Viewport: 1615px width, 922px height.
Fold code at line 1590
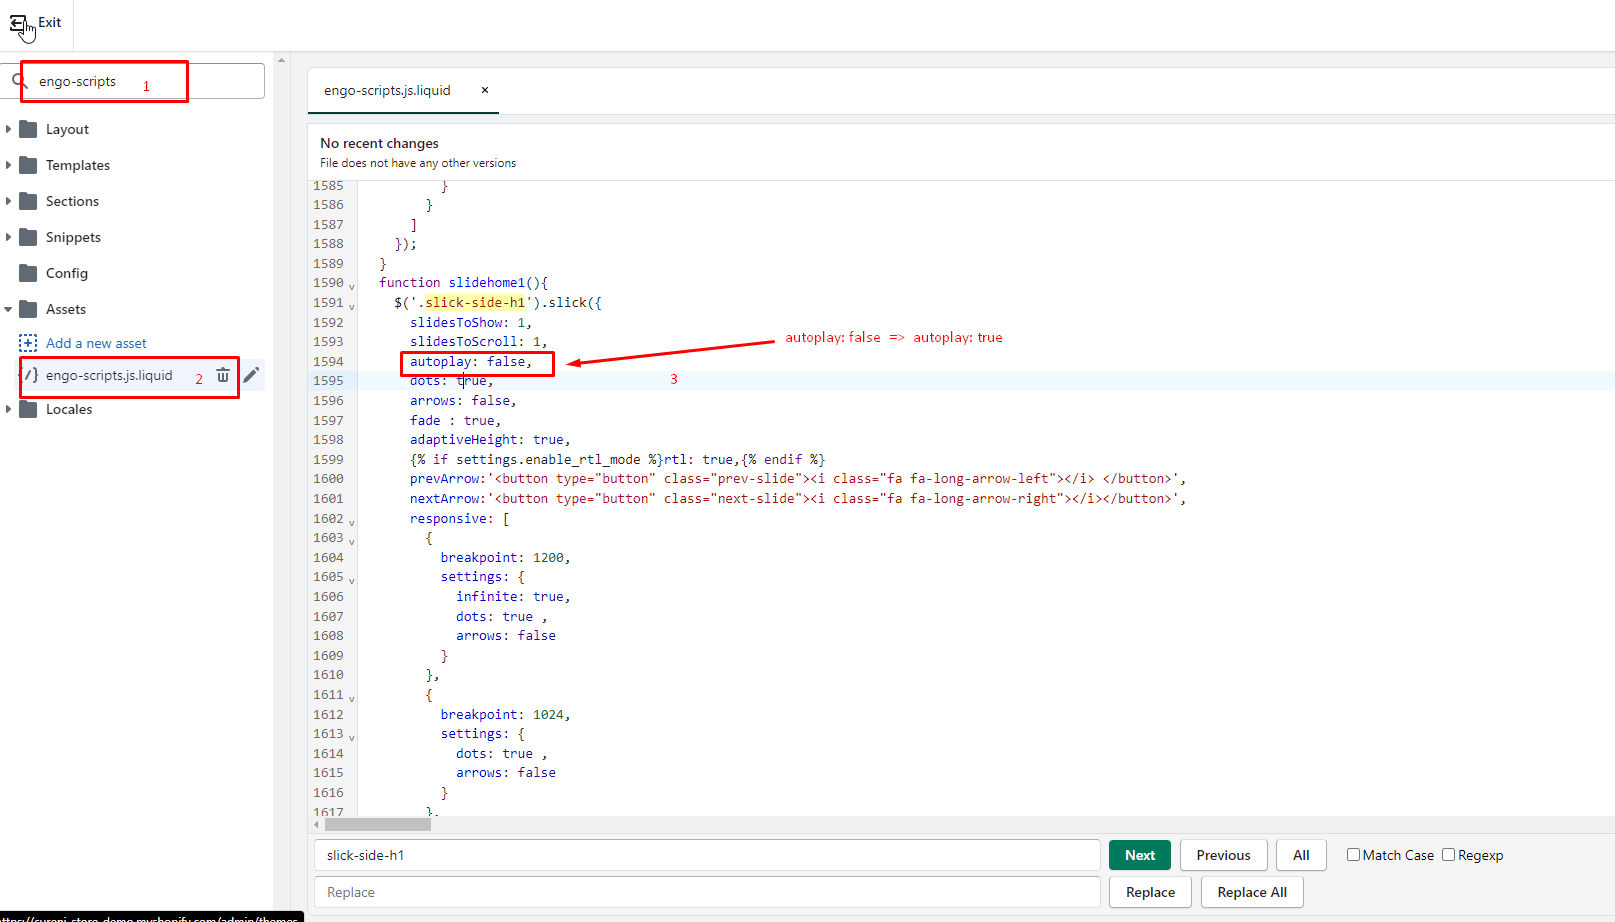[352, 286]
